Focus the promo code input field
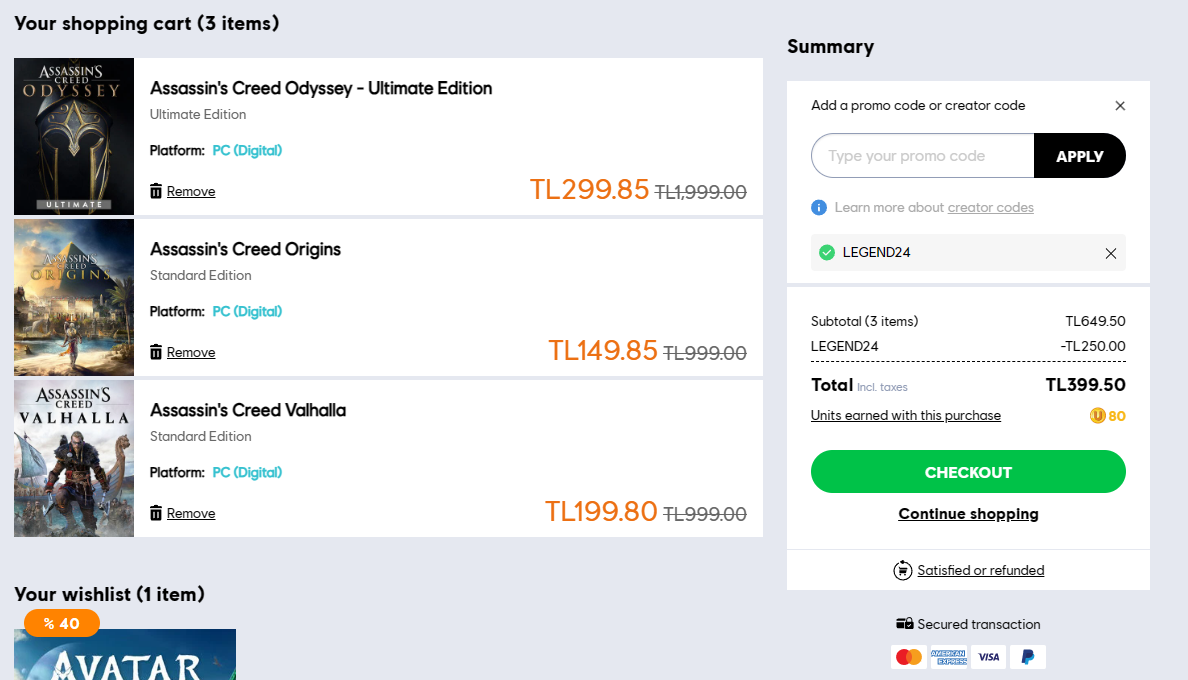Screen dimensions: 1188x680 coord(922,156)
